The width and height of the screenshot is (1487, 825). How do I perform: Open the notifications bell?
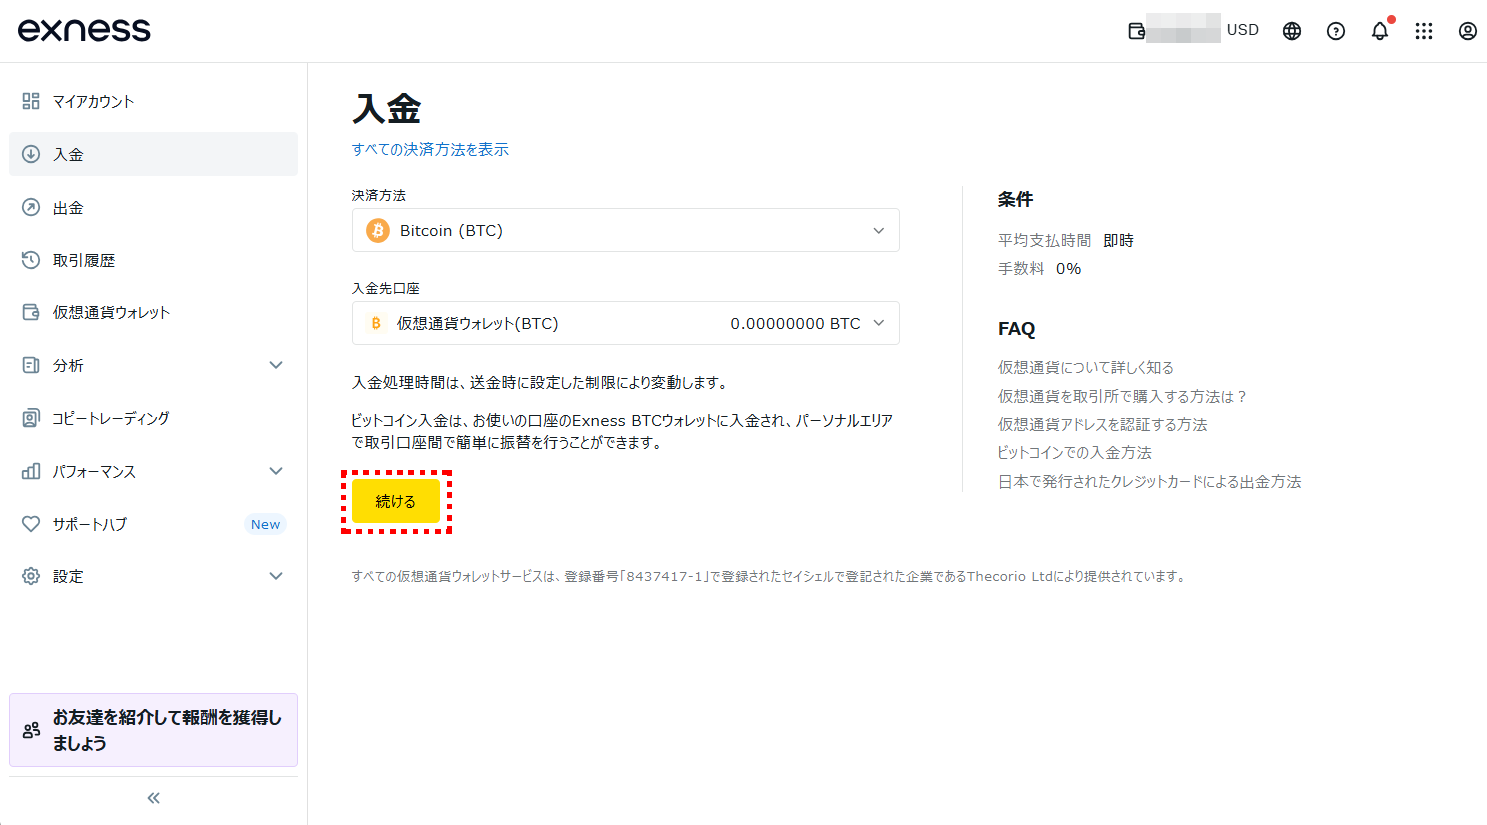[x=1380, y=31]
